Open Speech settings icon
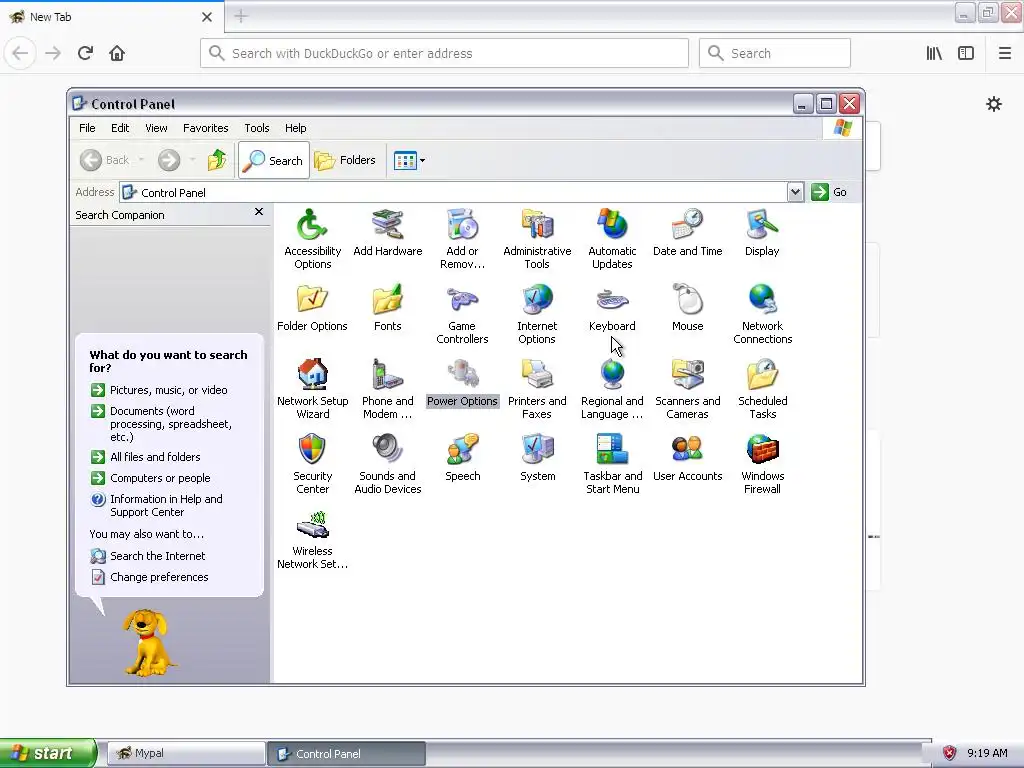Screen dimensions: 1024x768 462,458
